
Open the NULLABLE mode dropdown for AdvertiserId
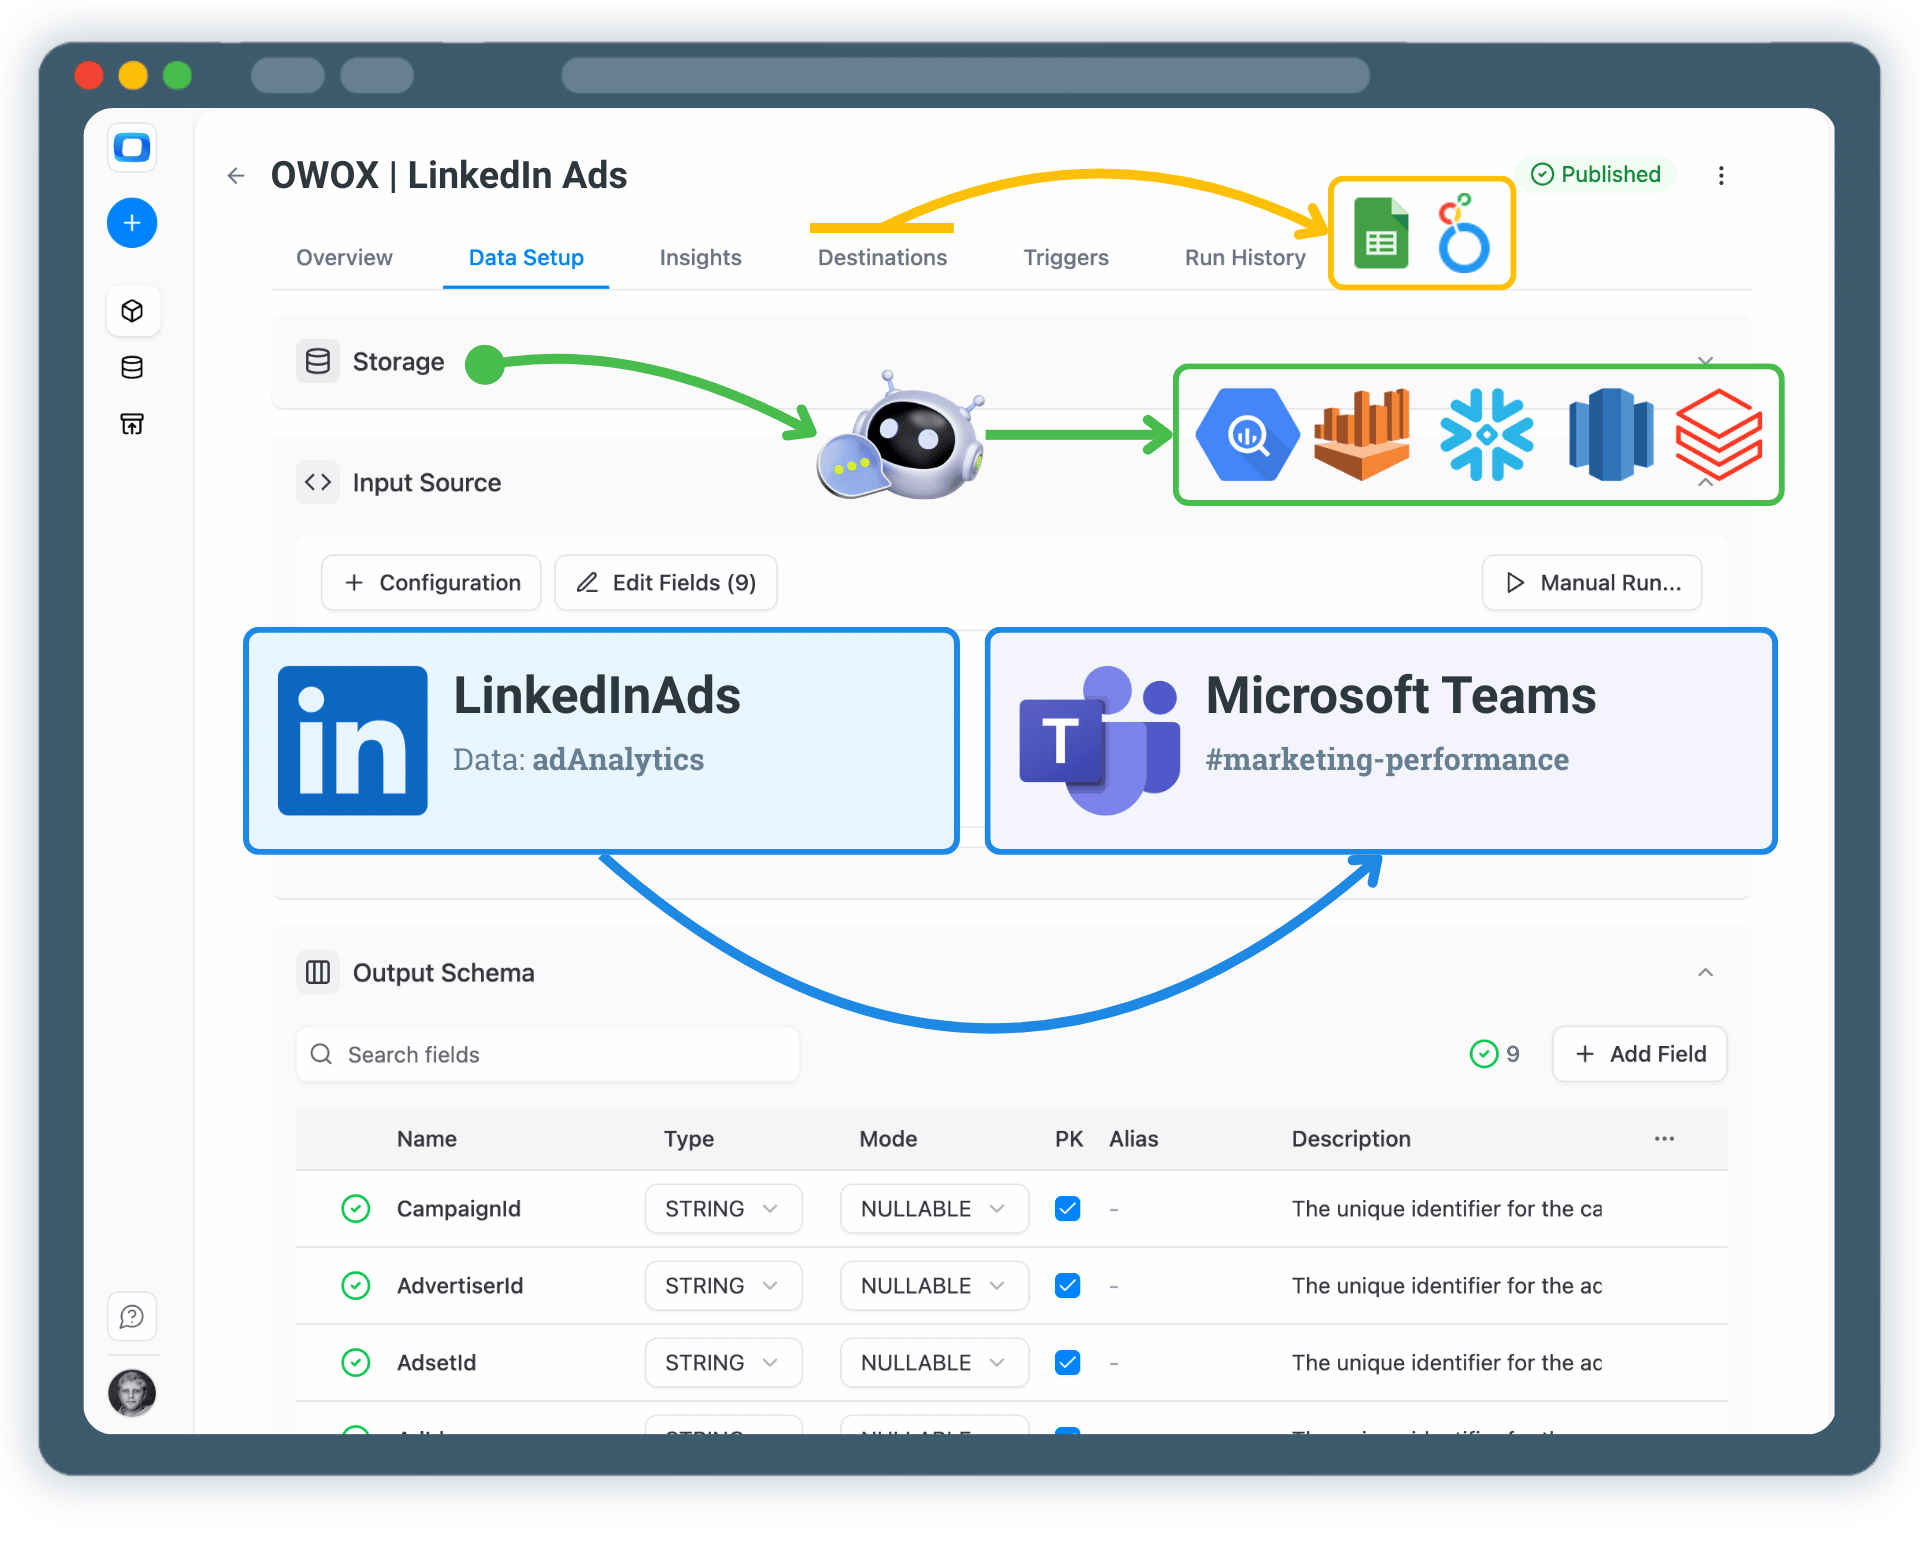click(x=933, y=1285)
